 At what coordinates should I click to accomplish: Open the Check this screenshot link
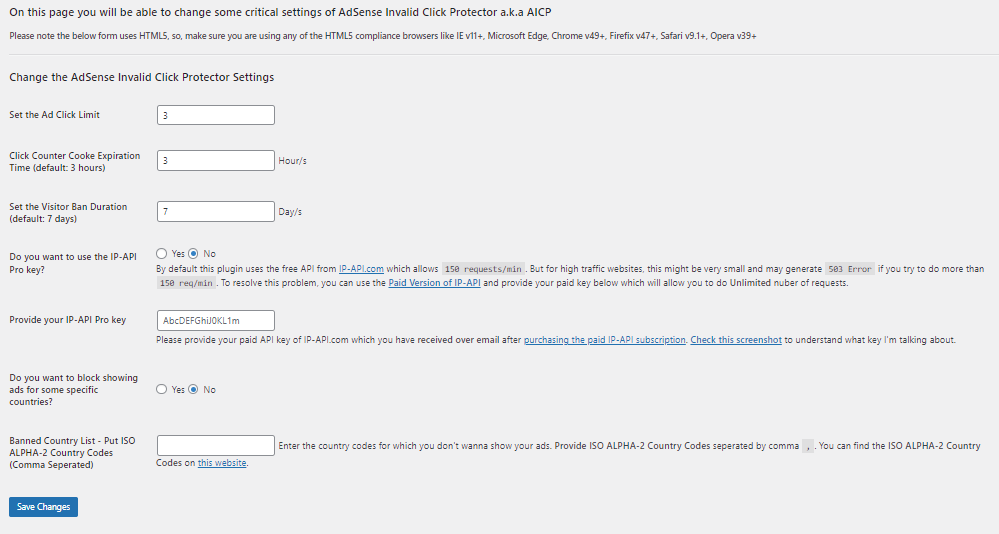(736, 340)
